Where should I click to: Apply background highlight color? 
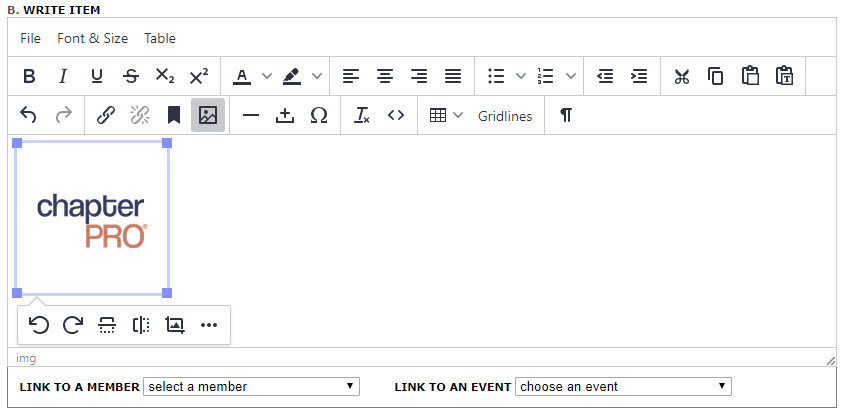pos(292,76)
